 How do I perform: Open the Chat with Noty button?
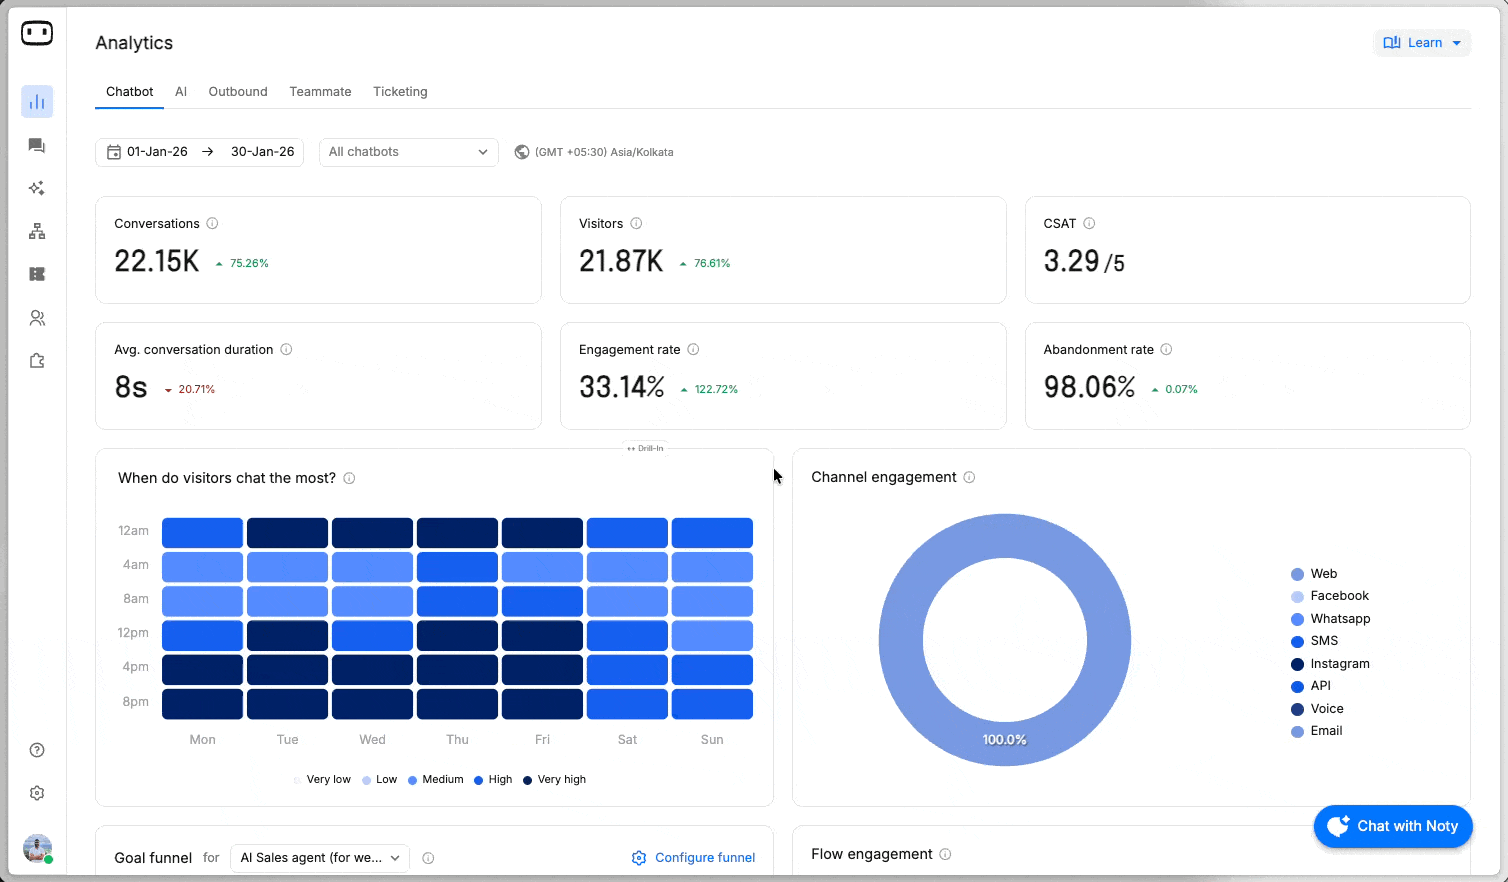tap(1393, 826)
